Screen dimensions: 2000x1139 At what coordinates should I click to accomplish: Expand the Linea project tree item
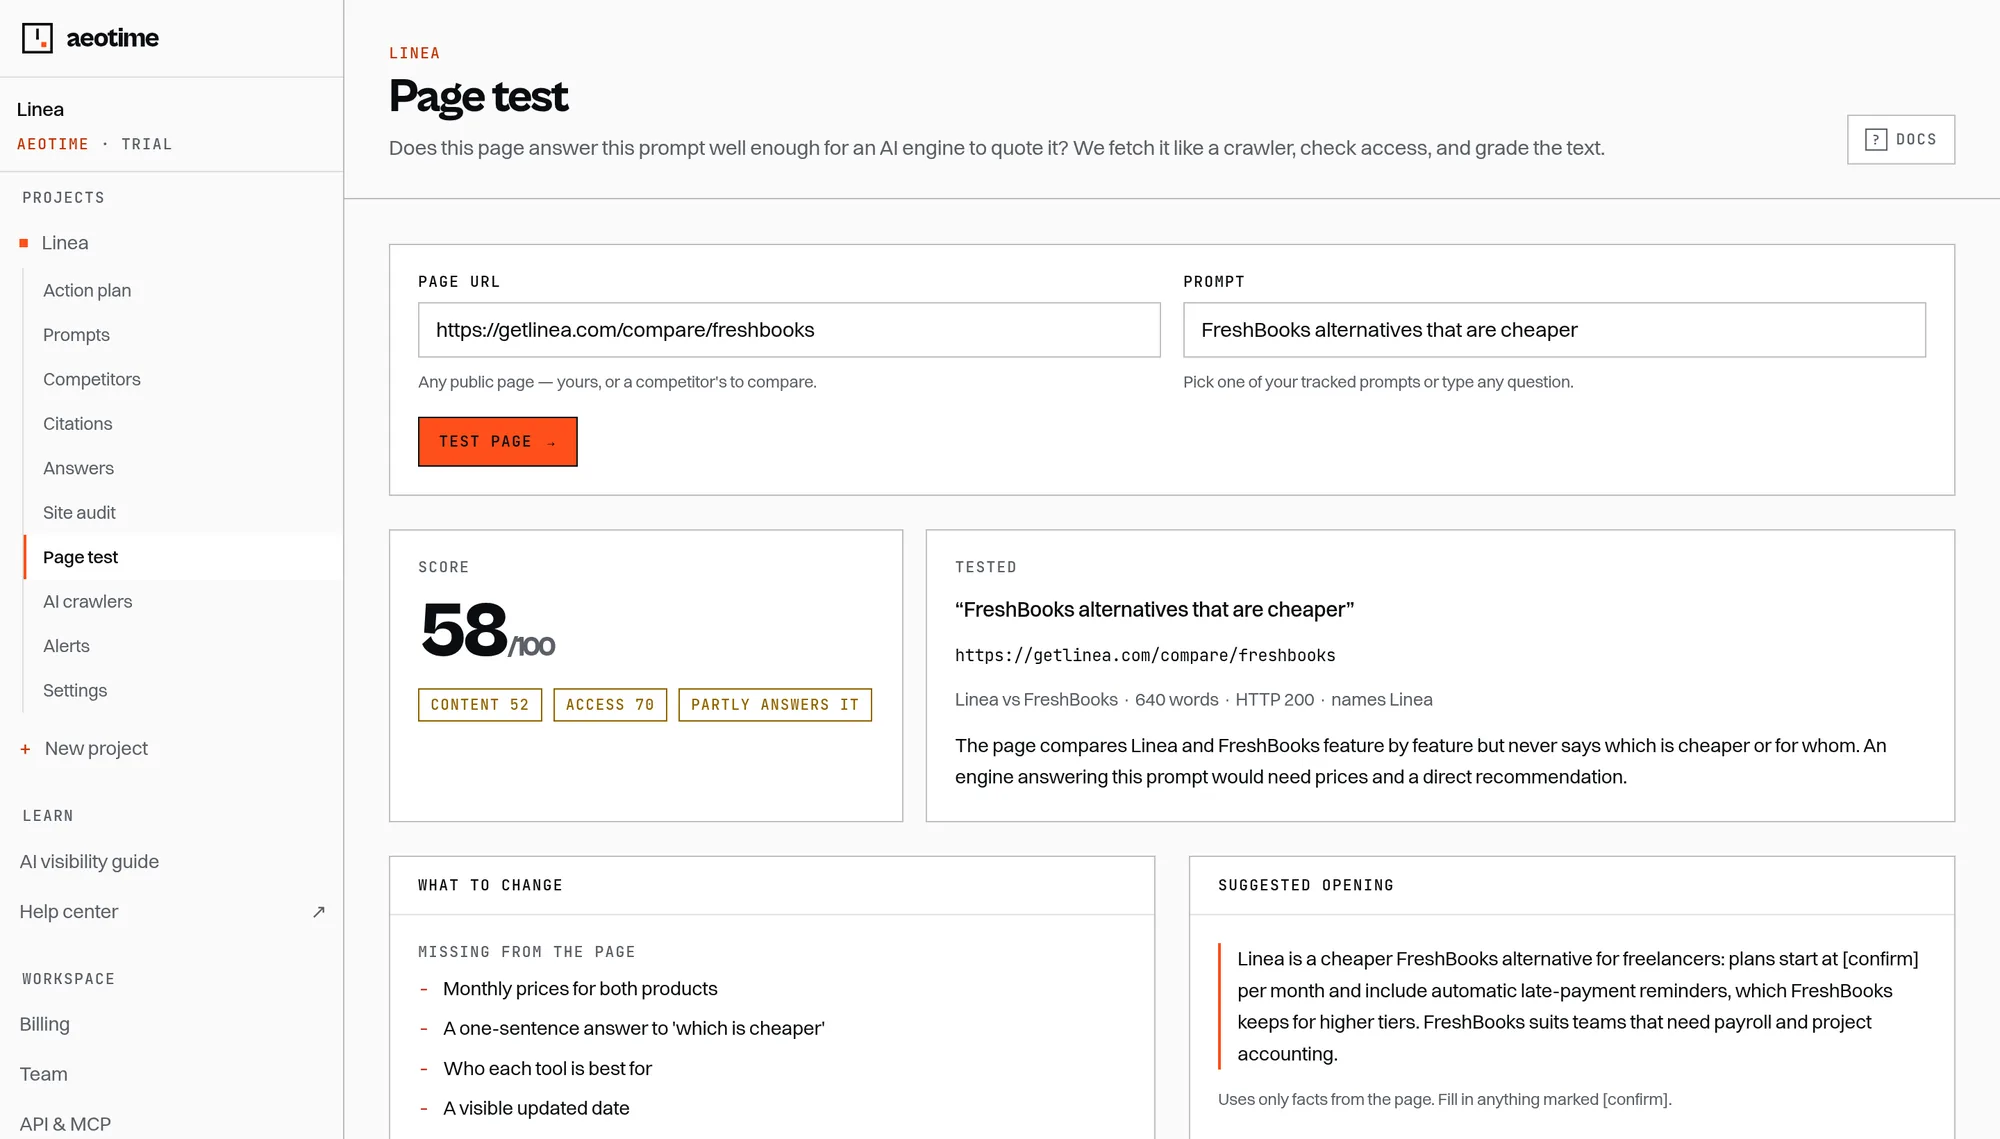click(x=65, y=243)
